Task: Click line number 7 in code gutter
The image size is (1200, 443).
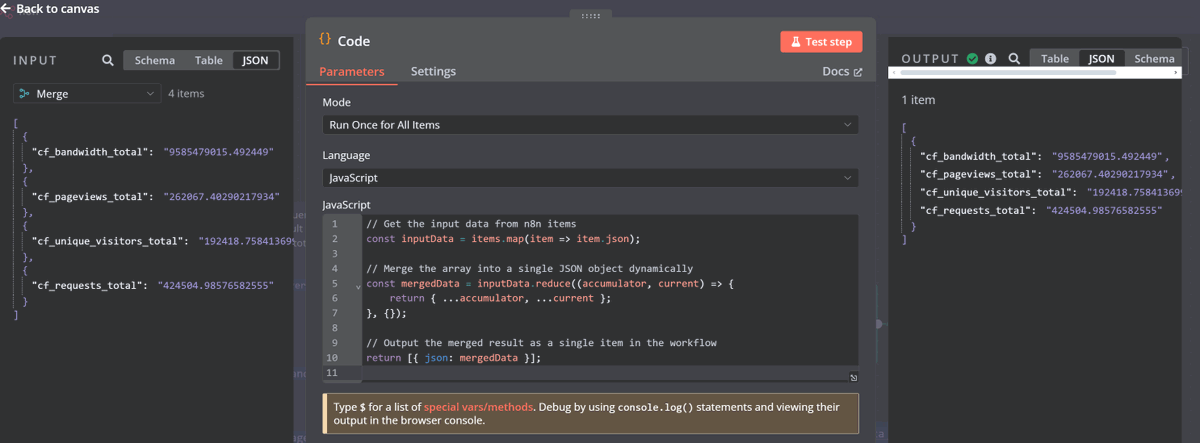Action: [x=333, y=313]
